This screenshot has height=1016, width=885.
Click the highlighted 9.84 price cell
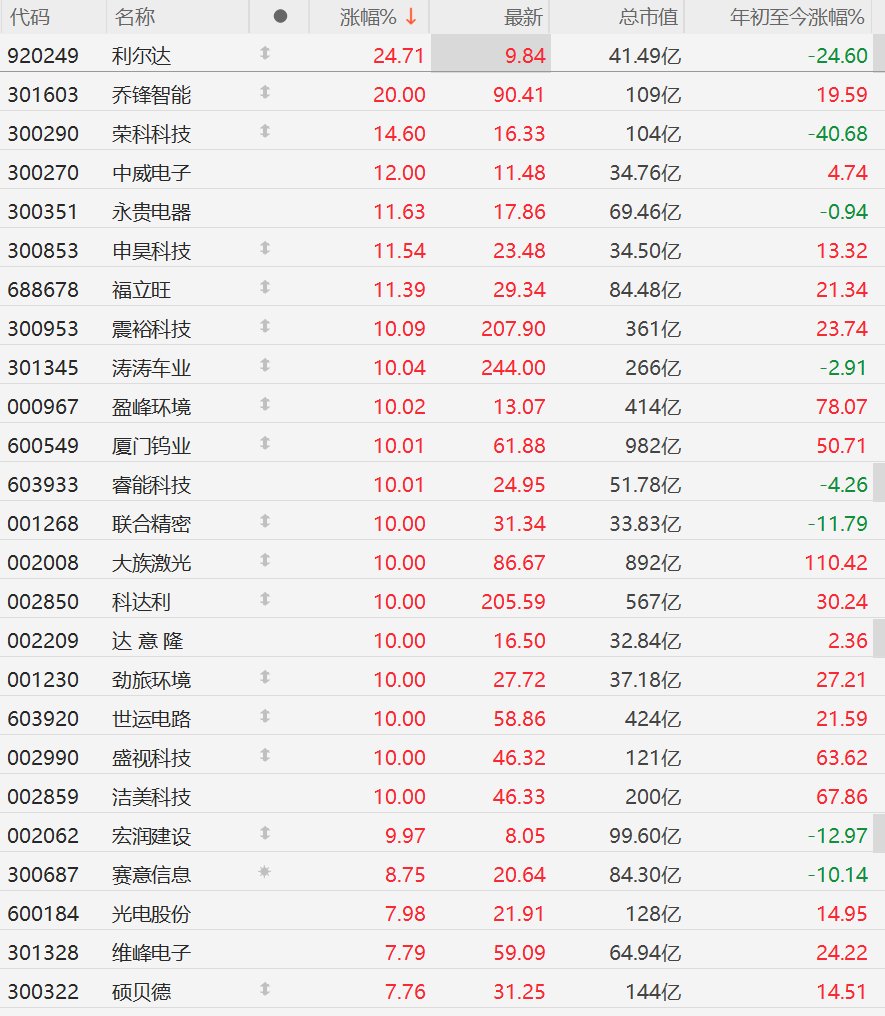click(491, 56)
